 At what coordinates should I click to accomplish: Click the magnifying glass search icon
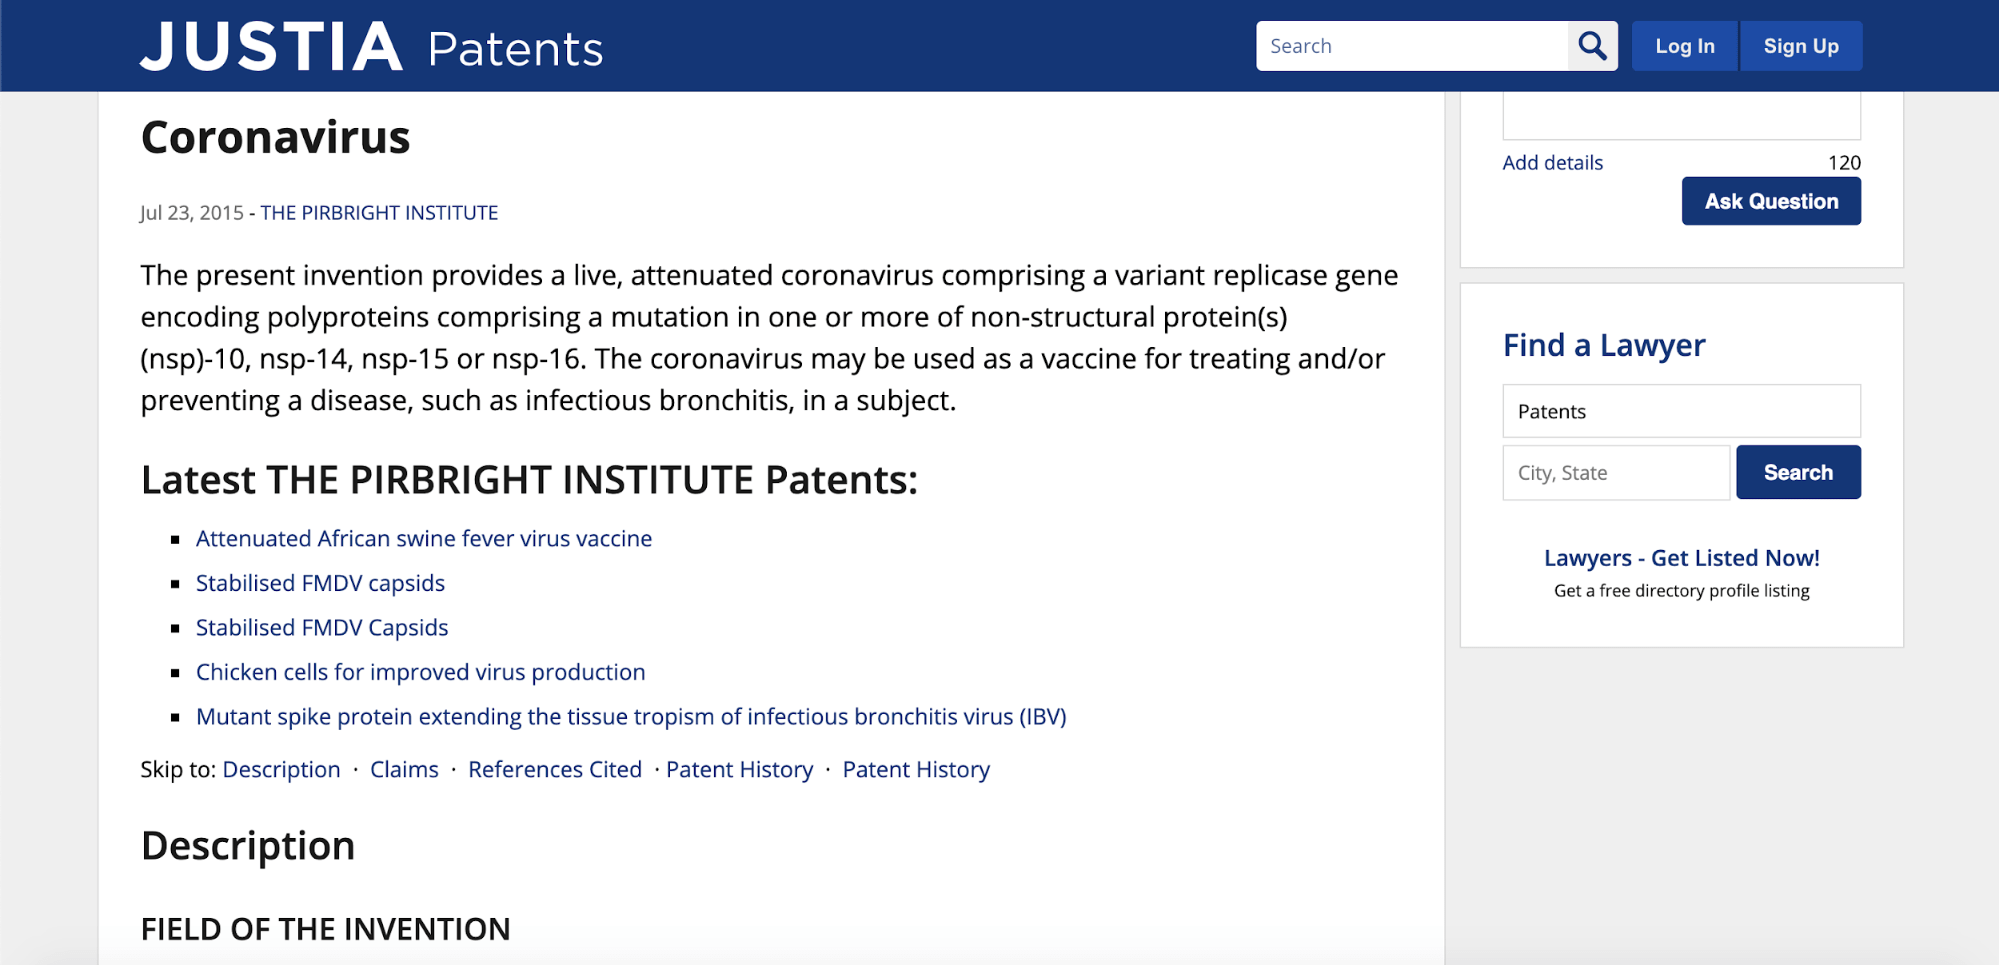(1592, 46)
